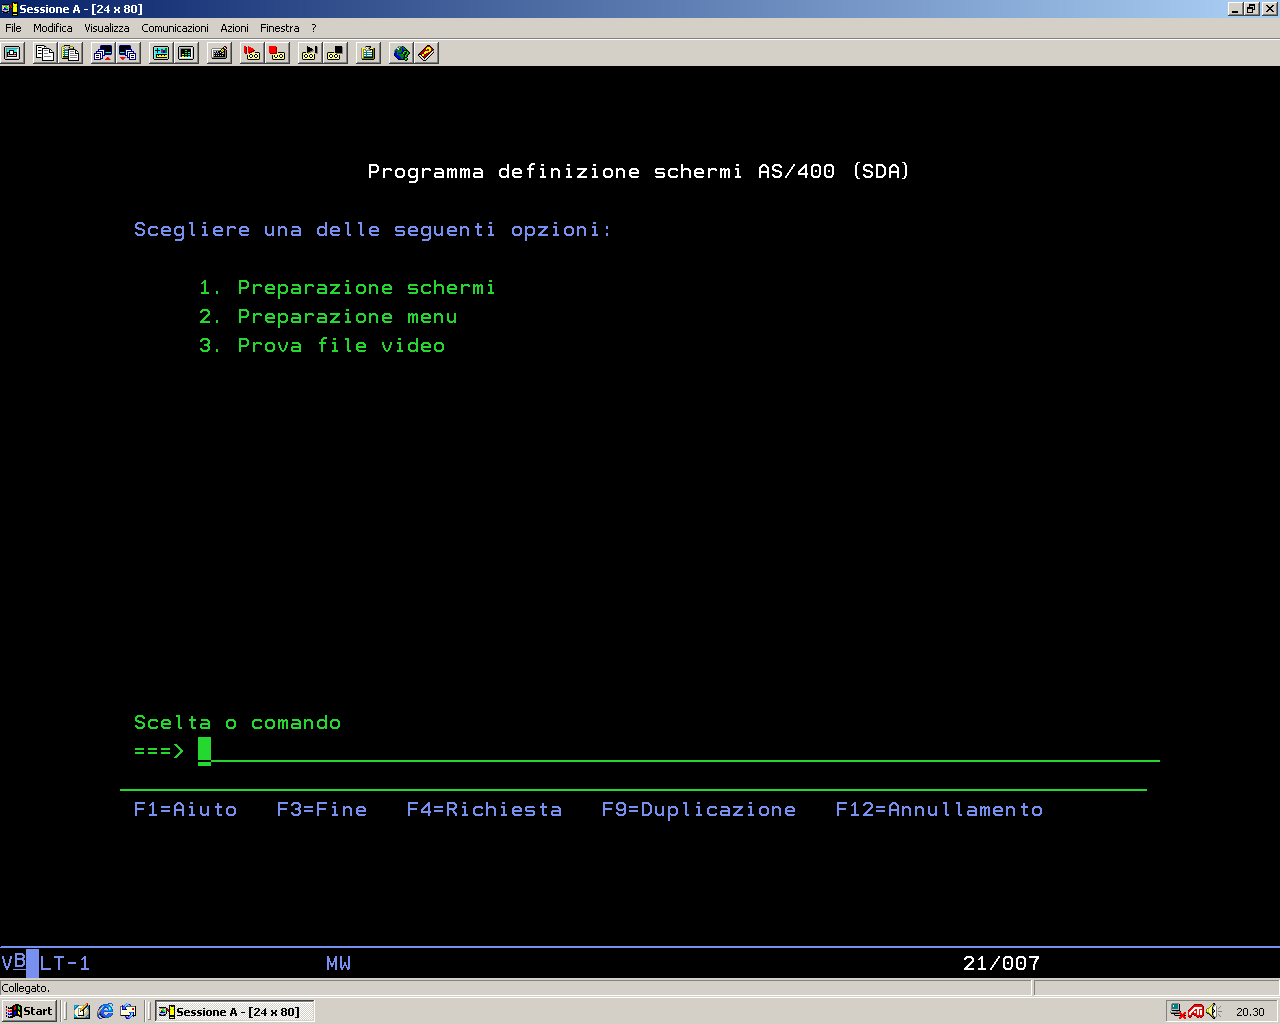Click the Copy toolbar icon
The image size is (1280, 1024).
coord(45,53)
